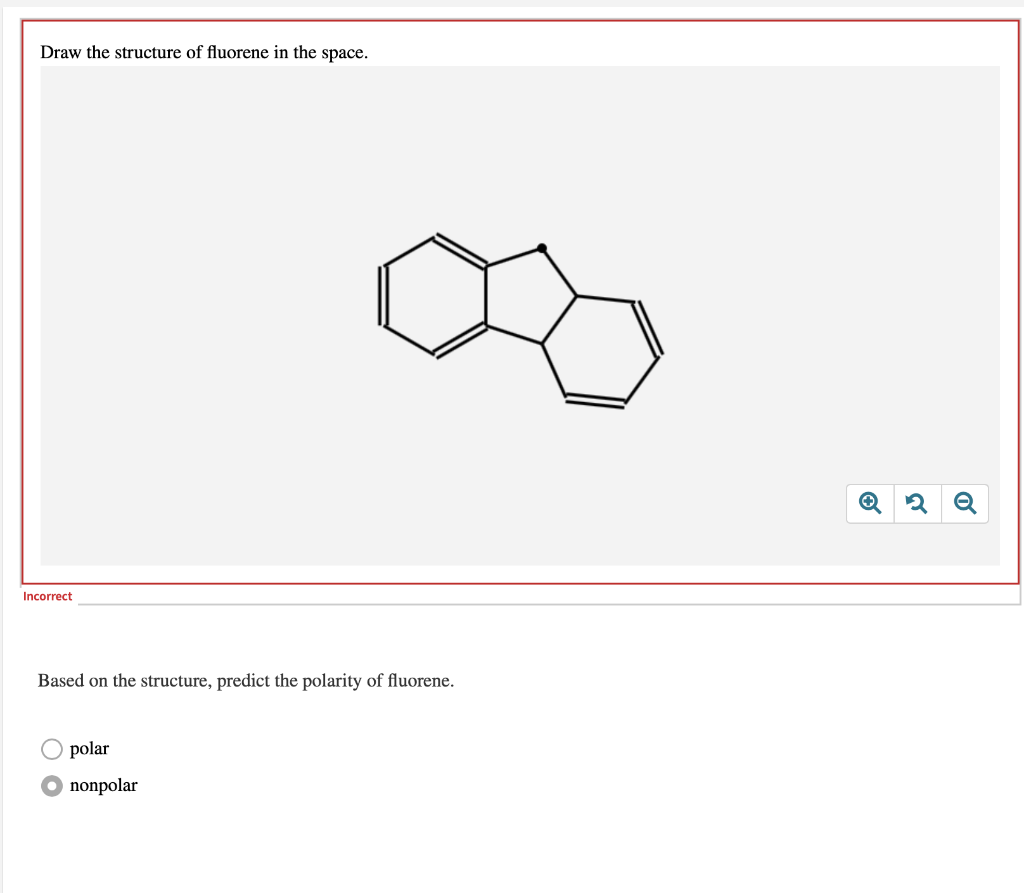Click the currently filled nonpolar option

coord(51,786)
